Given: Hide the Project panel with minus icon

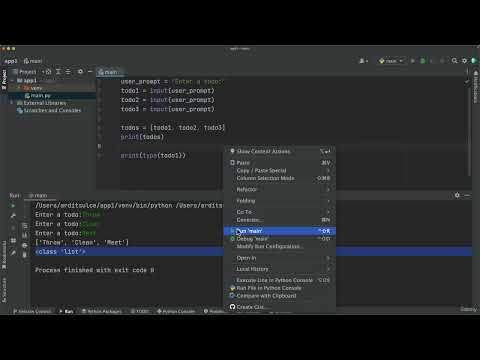Looking at the screenshot, I should (90, 72).
